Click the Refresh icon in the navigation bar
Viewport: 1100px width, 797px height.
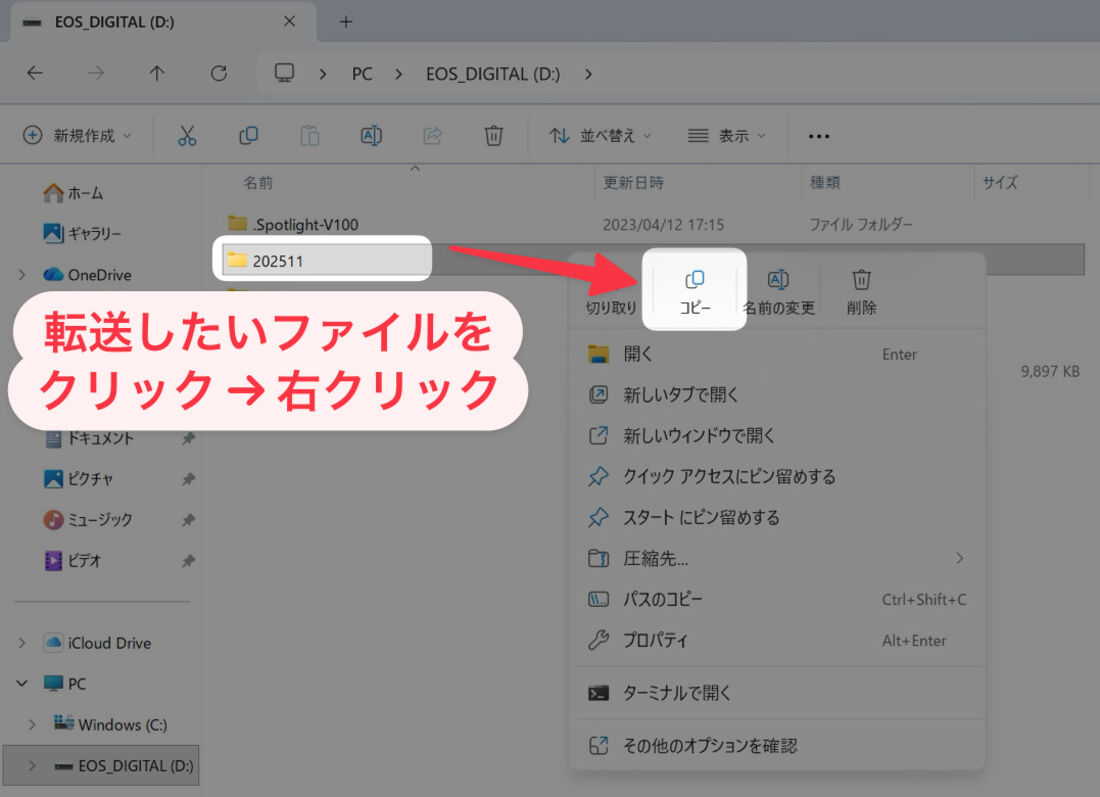click(x=219, y=73)
